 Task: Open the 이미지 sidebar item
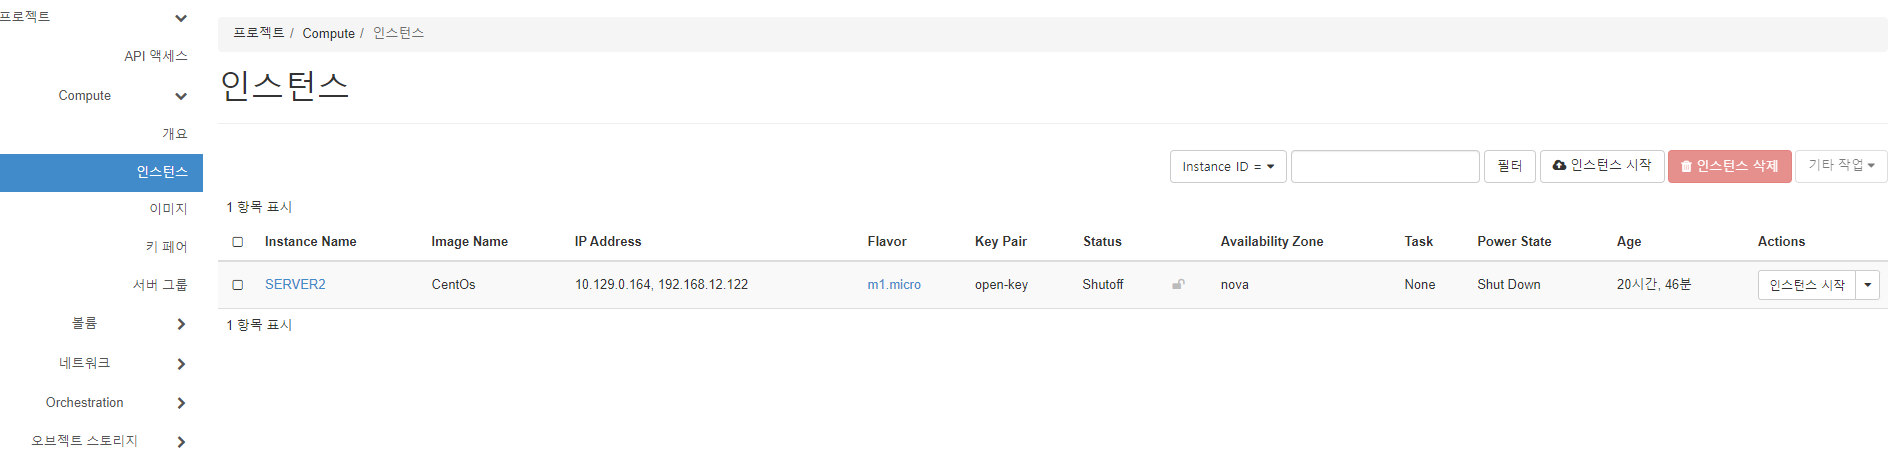(x=168, y=209)
